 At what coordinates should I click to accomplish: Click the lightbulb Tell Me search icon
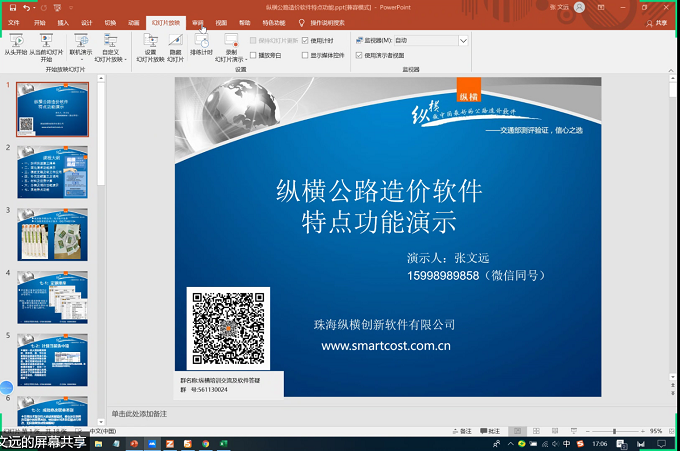pos(302,23)
